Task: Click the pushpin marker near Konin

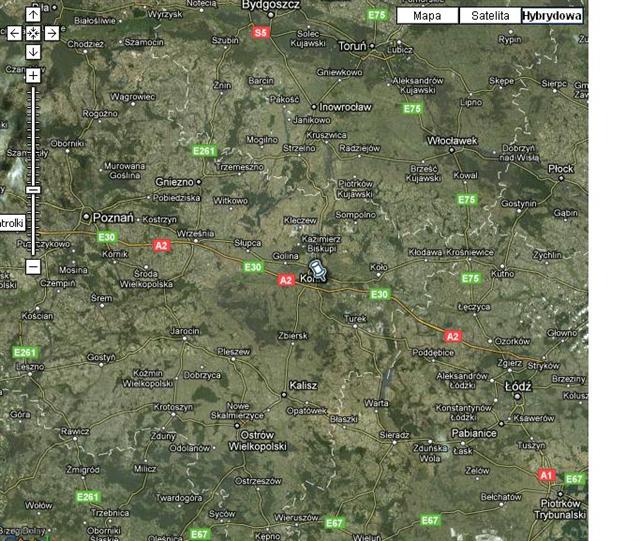Action: click(319, 269)
